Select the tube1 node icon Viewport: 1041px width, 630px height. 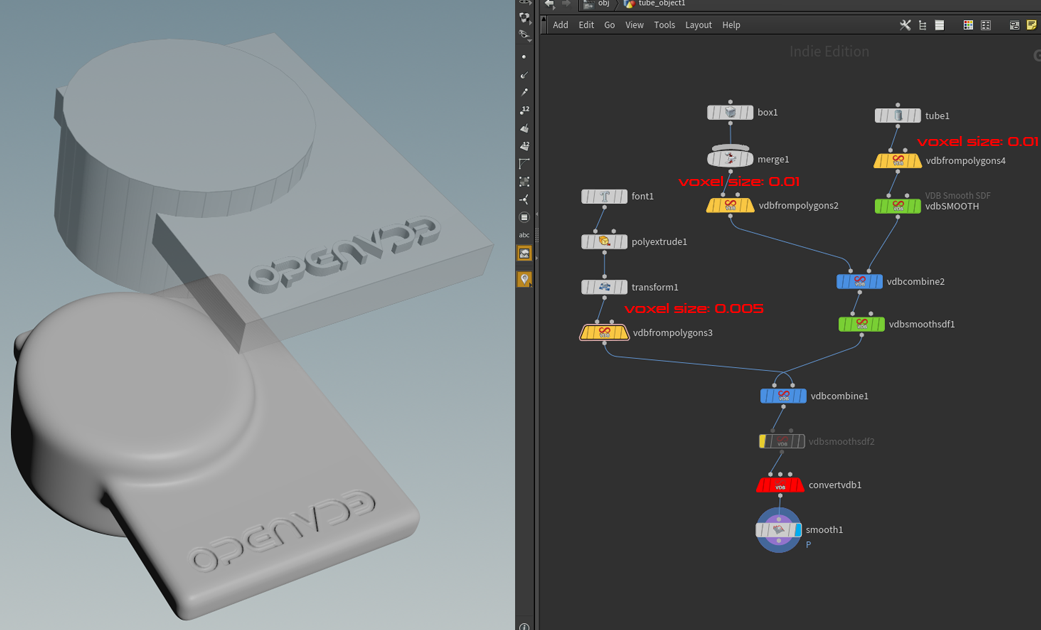point(898,116)
